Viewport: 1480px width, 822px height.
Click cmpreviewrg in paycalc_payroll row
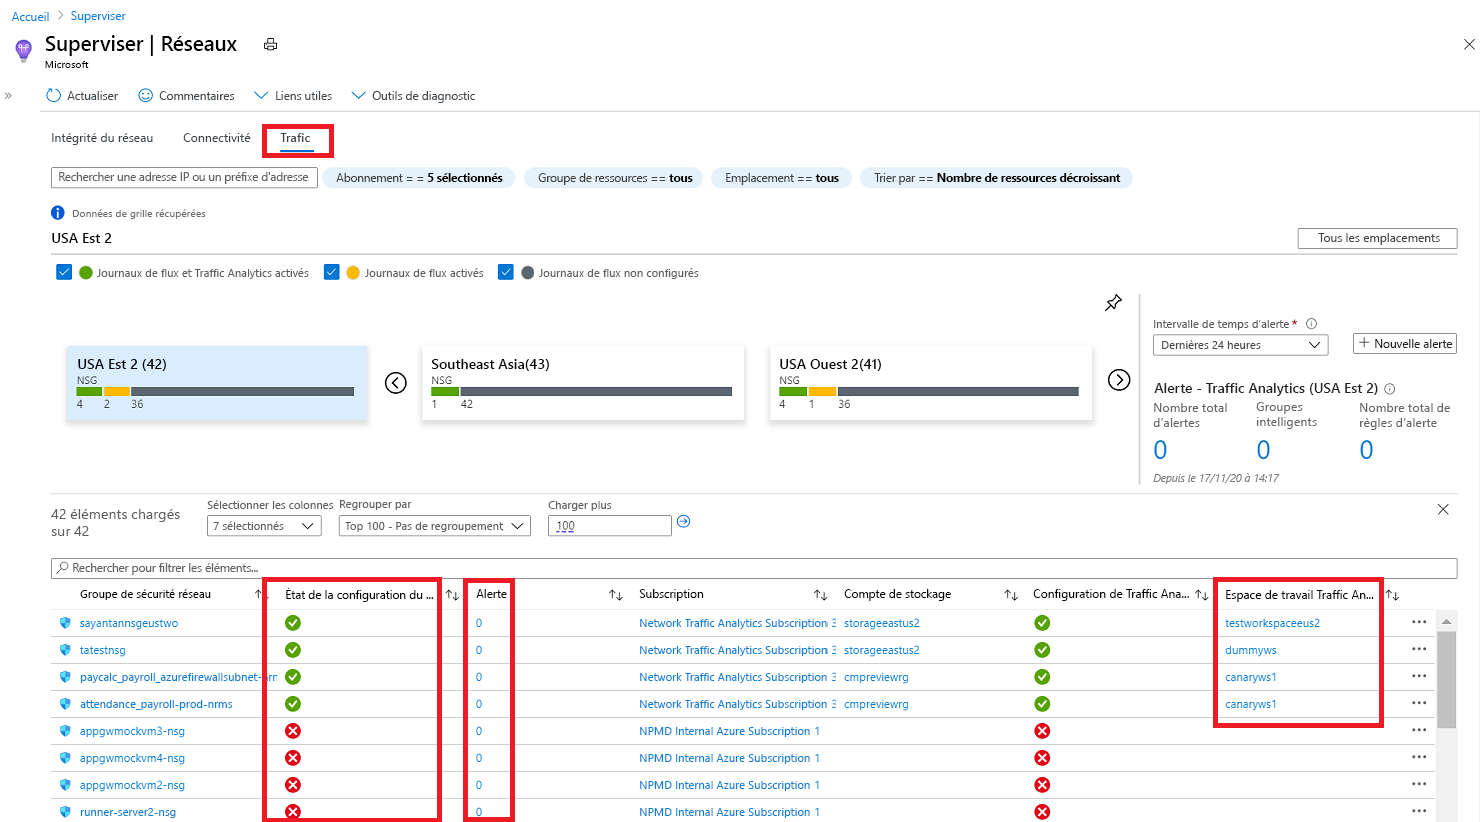pyautogui.click(x=876, y=677)
